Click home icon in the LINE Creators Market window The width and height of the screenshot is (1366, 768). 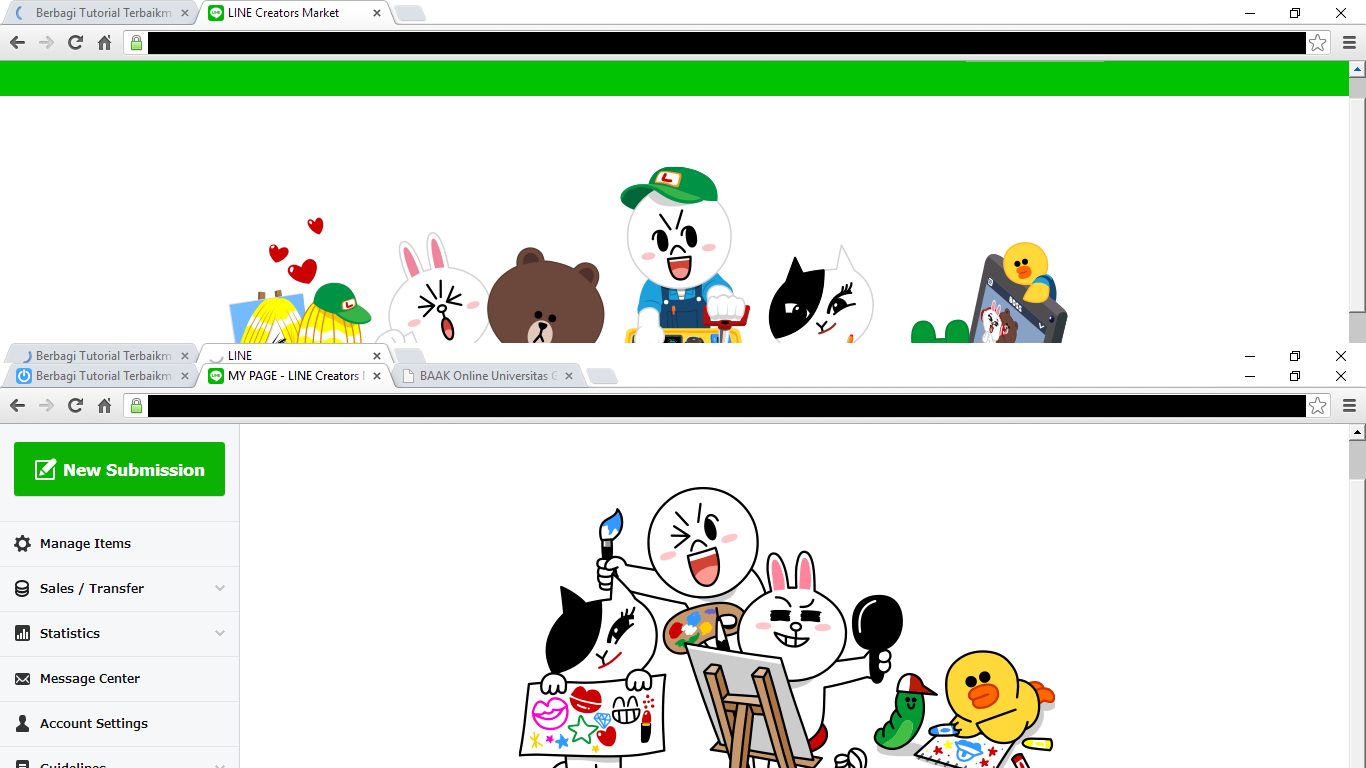pyautogui.click(x=104, y=42)
